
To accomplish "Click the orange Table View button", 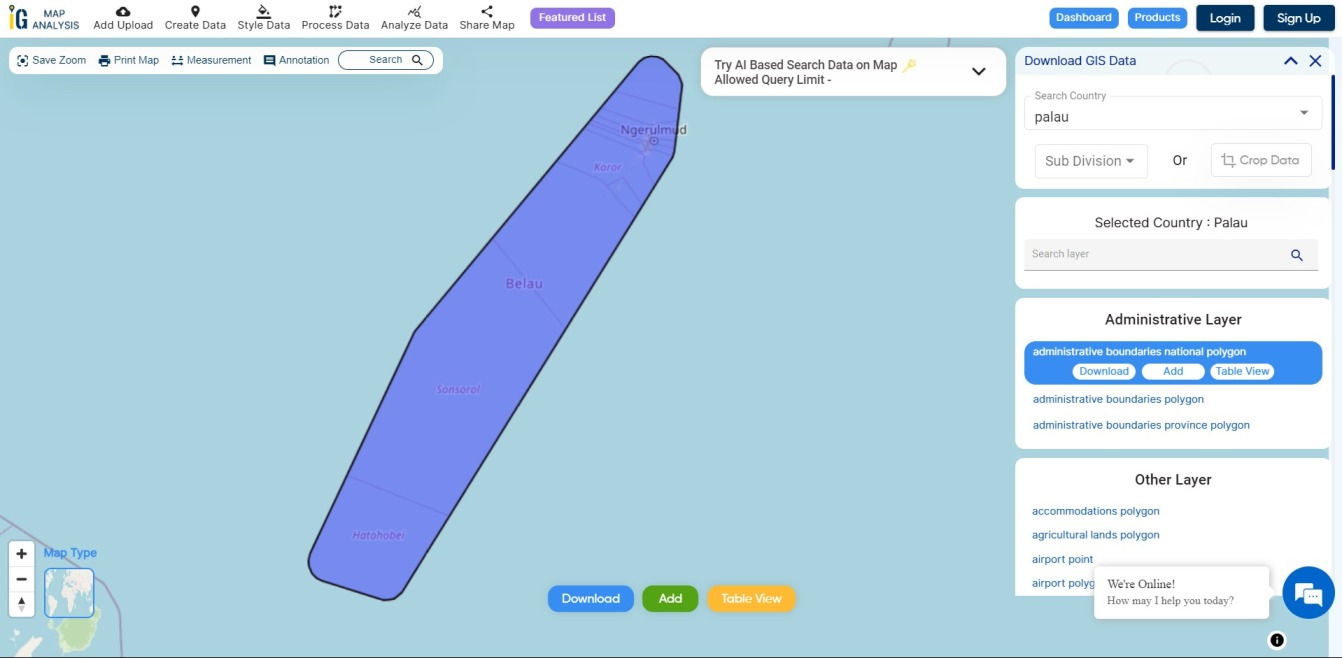I will (x=751, y=599).
